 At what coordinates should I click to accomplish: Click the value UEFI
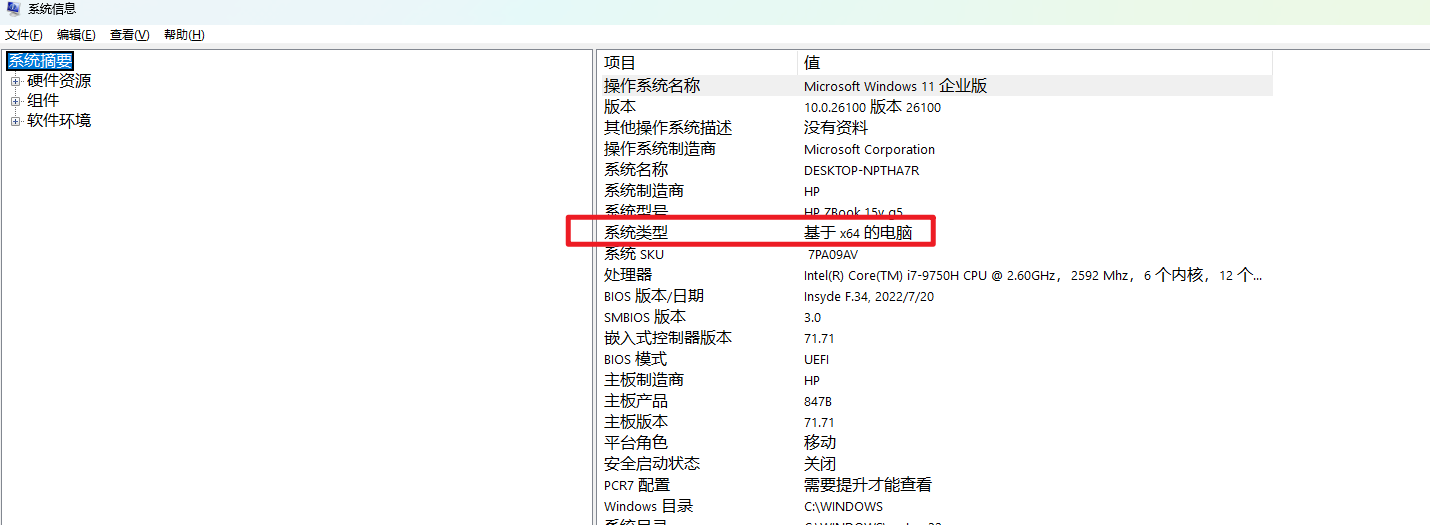coord(817,359)
